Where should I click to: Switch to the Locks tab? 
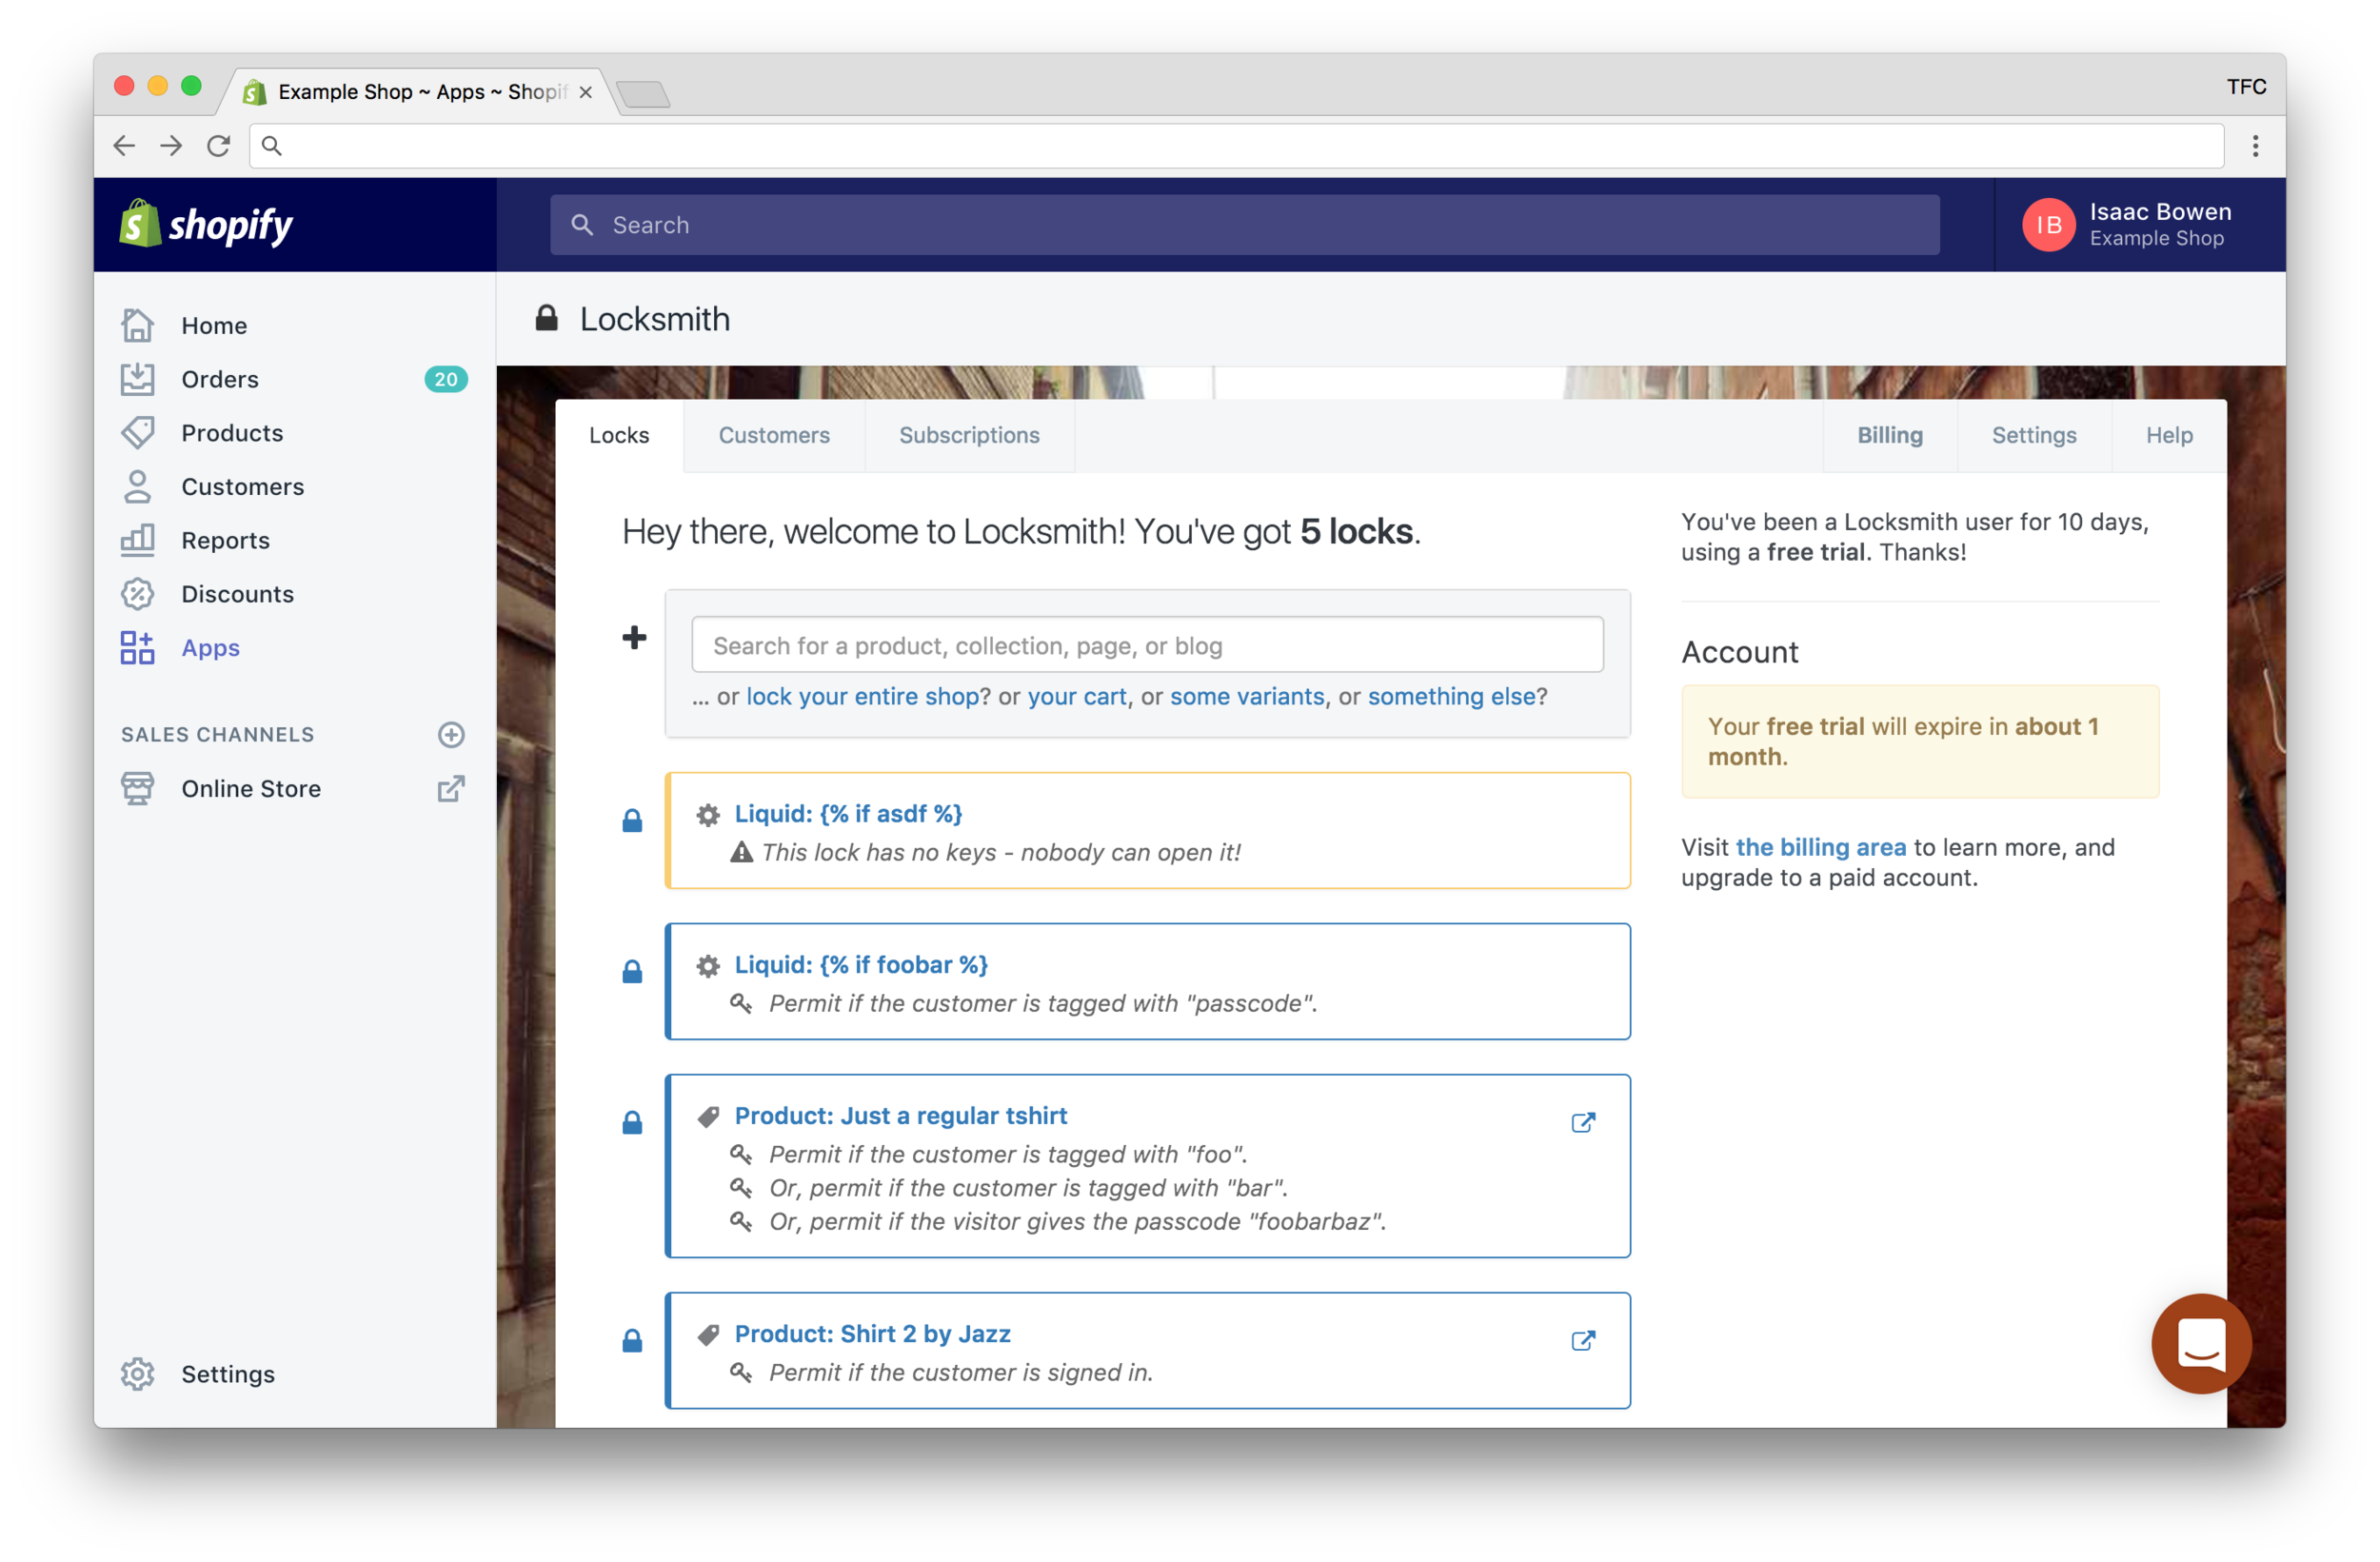619,435
